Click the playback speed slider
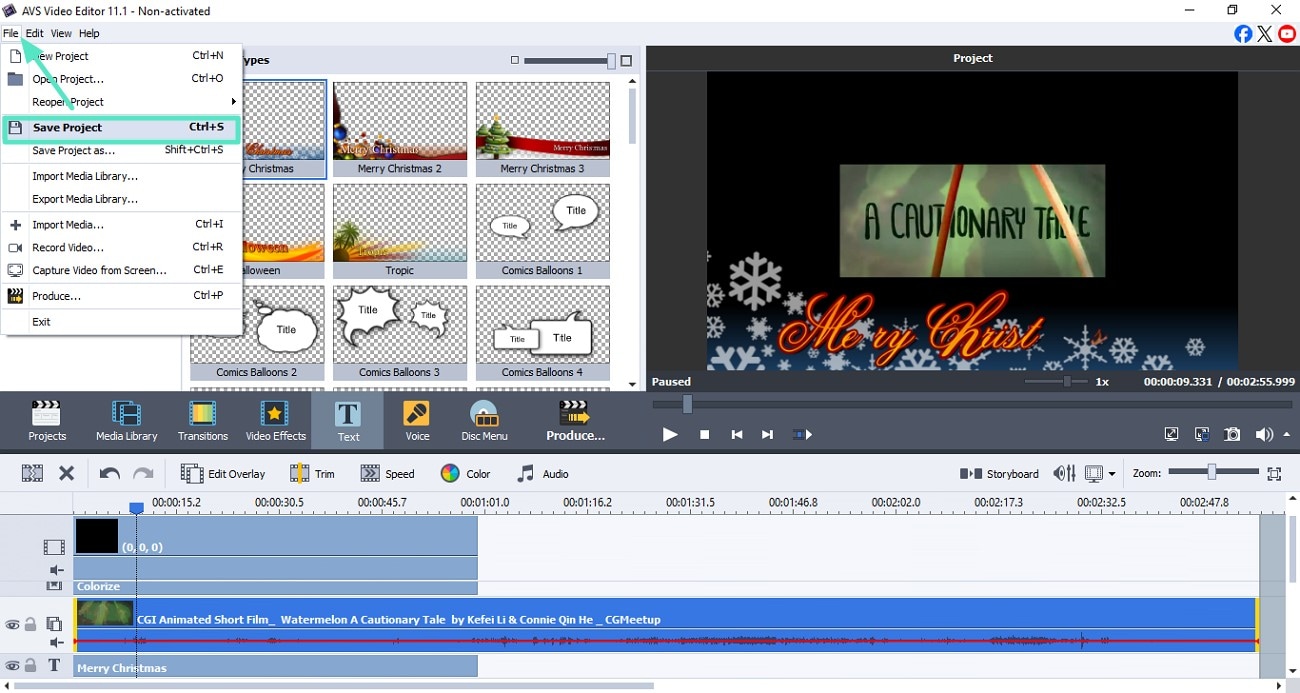The width and height of the screenshot is (1300, 693). [x=1057, y=382]
